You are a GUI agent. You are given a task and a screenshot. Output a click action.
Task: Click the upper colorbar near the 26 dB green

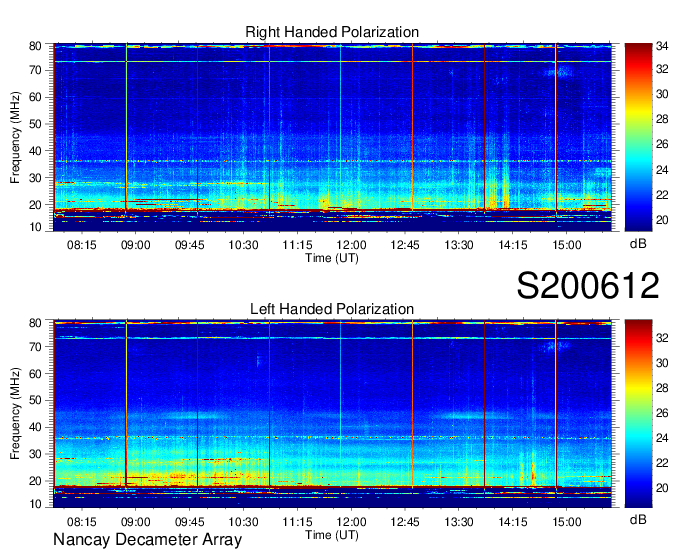[638, 144]
